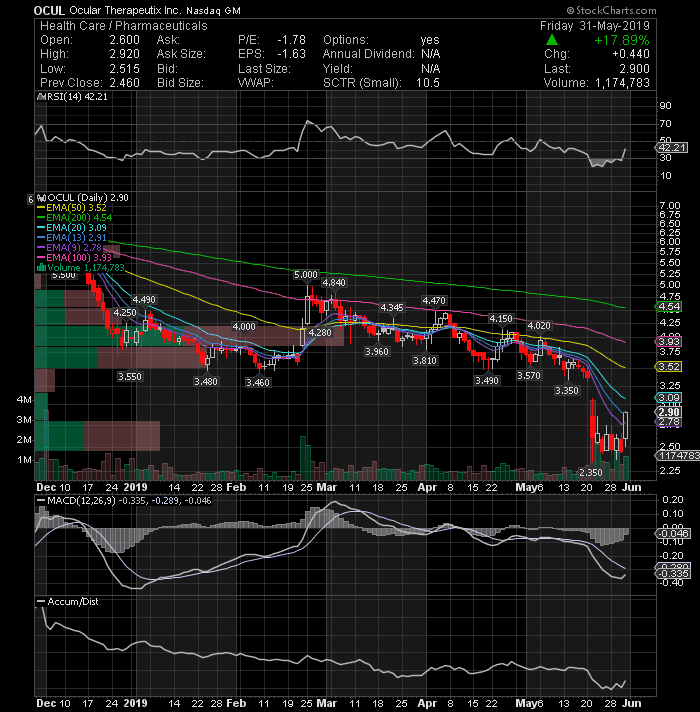Click the Last price 2.900 in header

coord(634,69)
